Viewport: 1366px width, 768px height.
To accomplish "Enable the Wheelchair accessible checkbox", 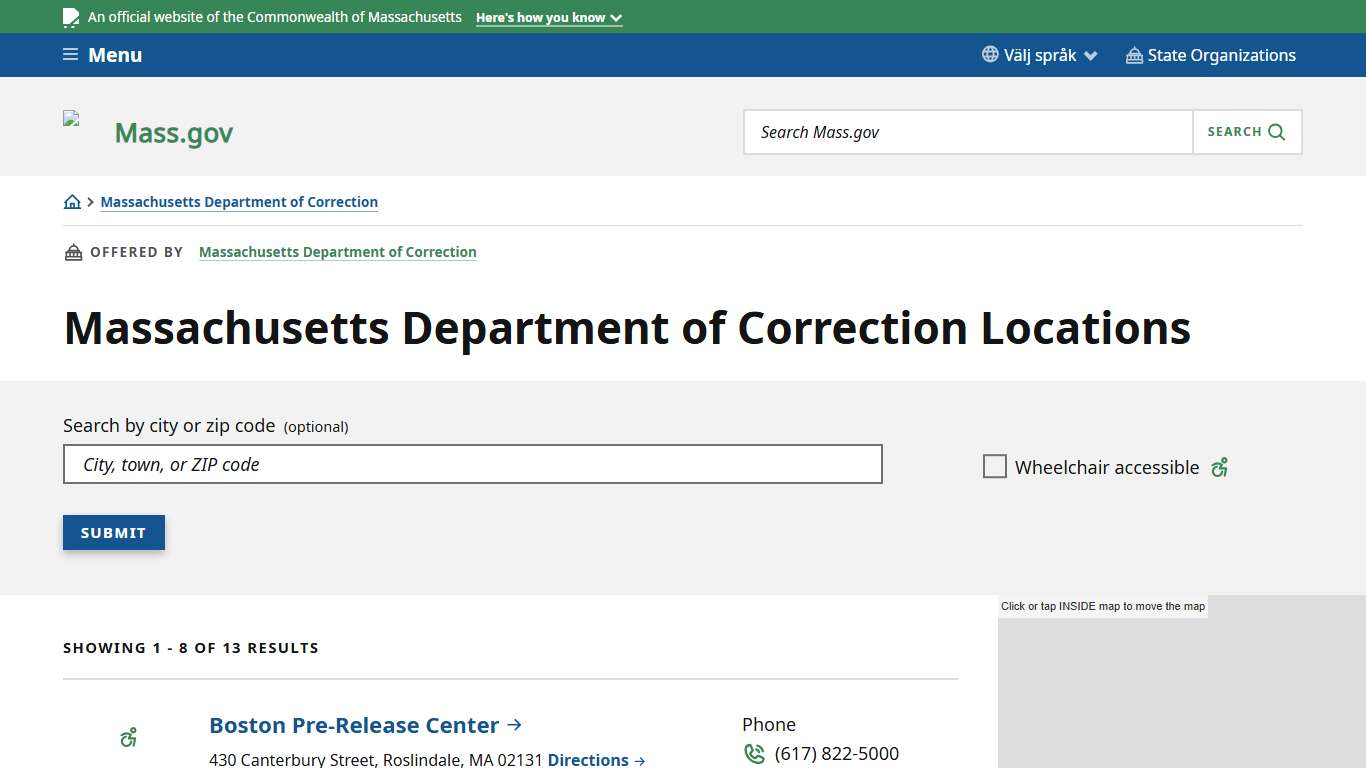I will point(995,466).
